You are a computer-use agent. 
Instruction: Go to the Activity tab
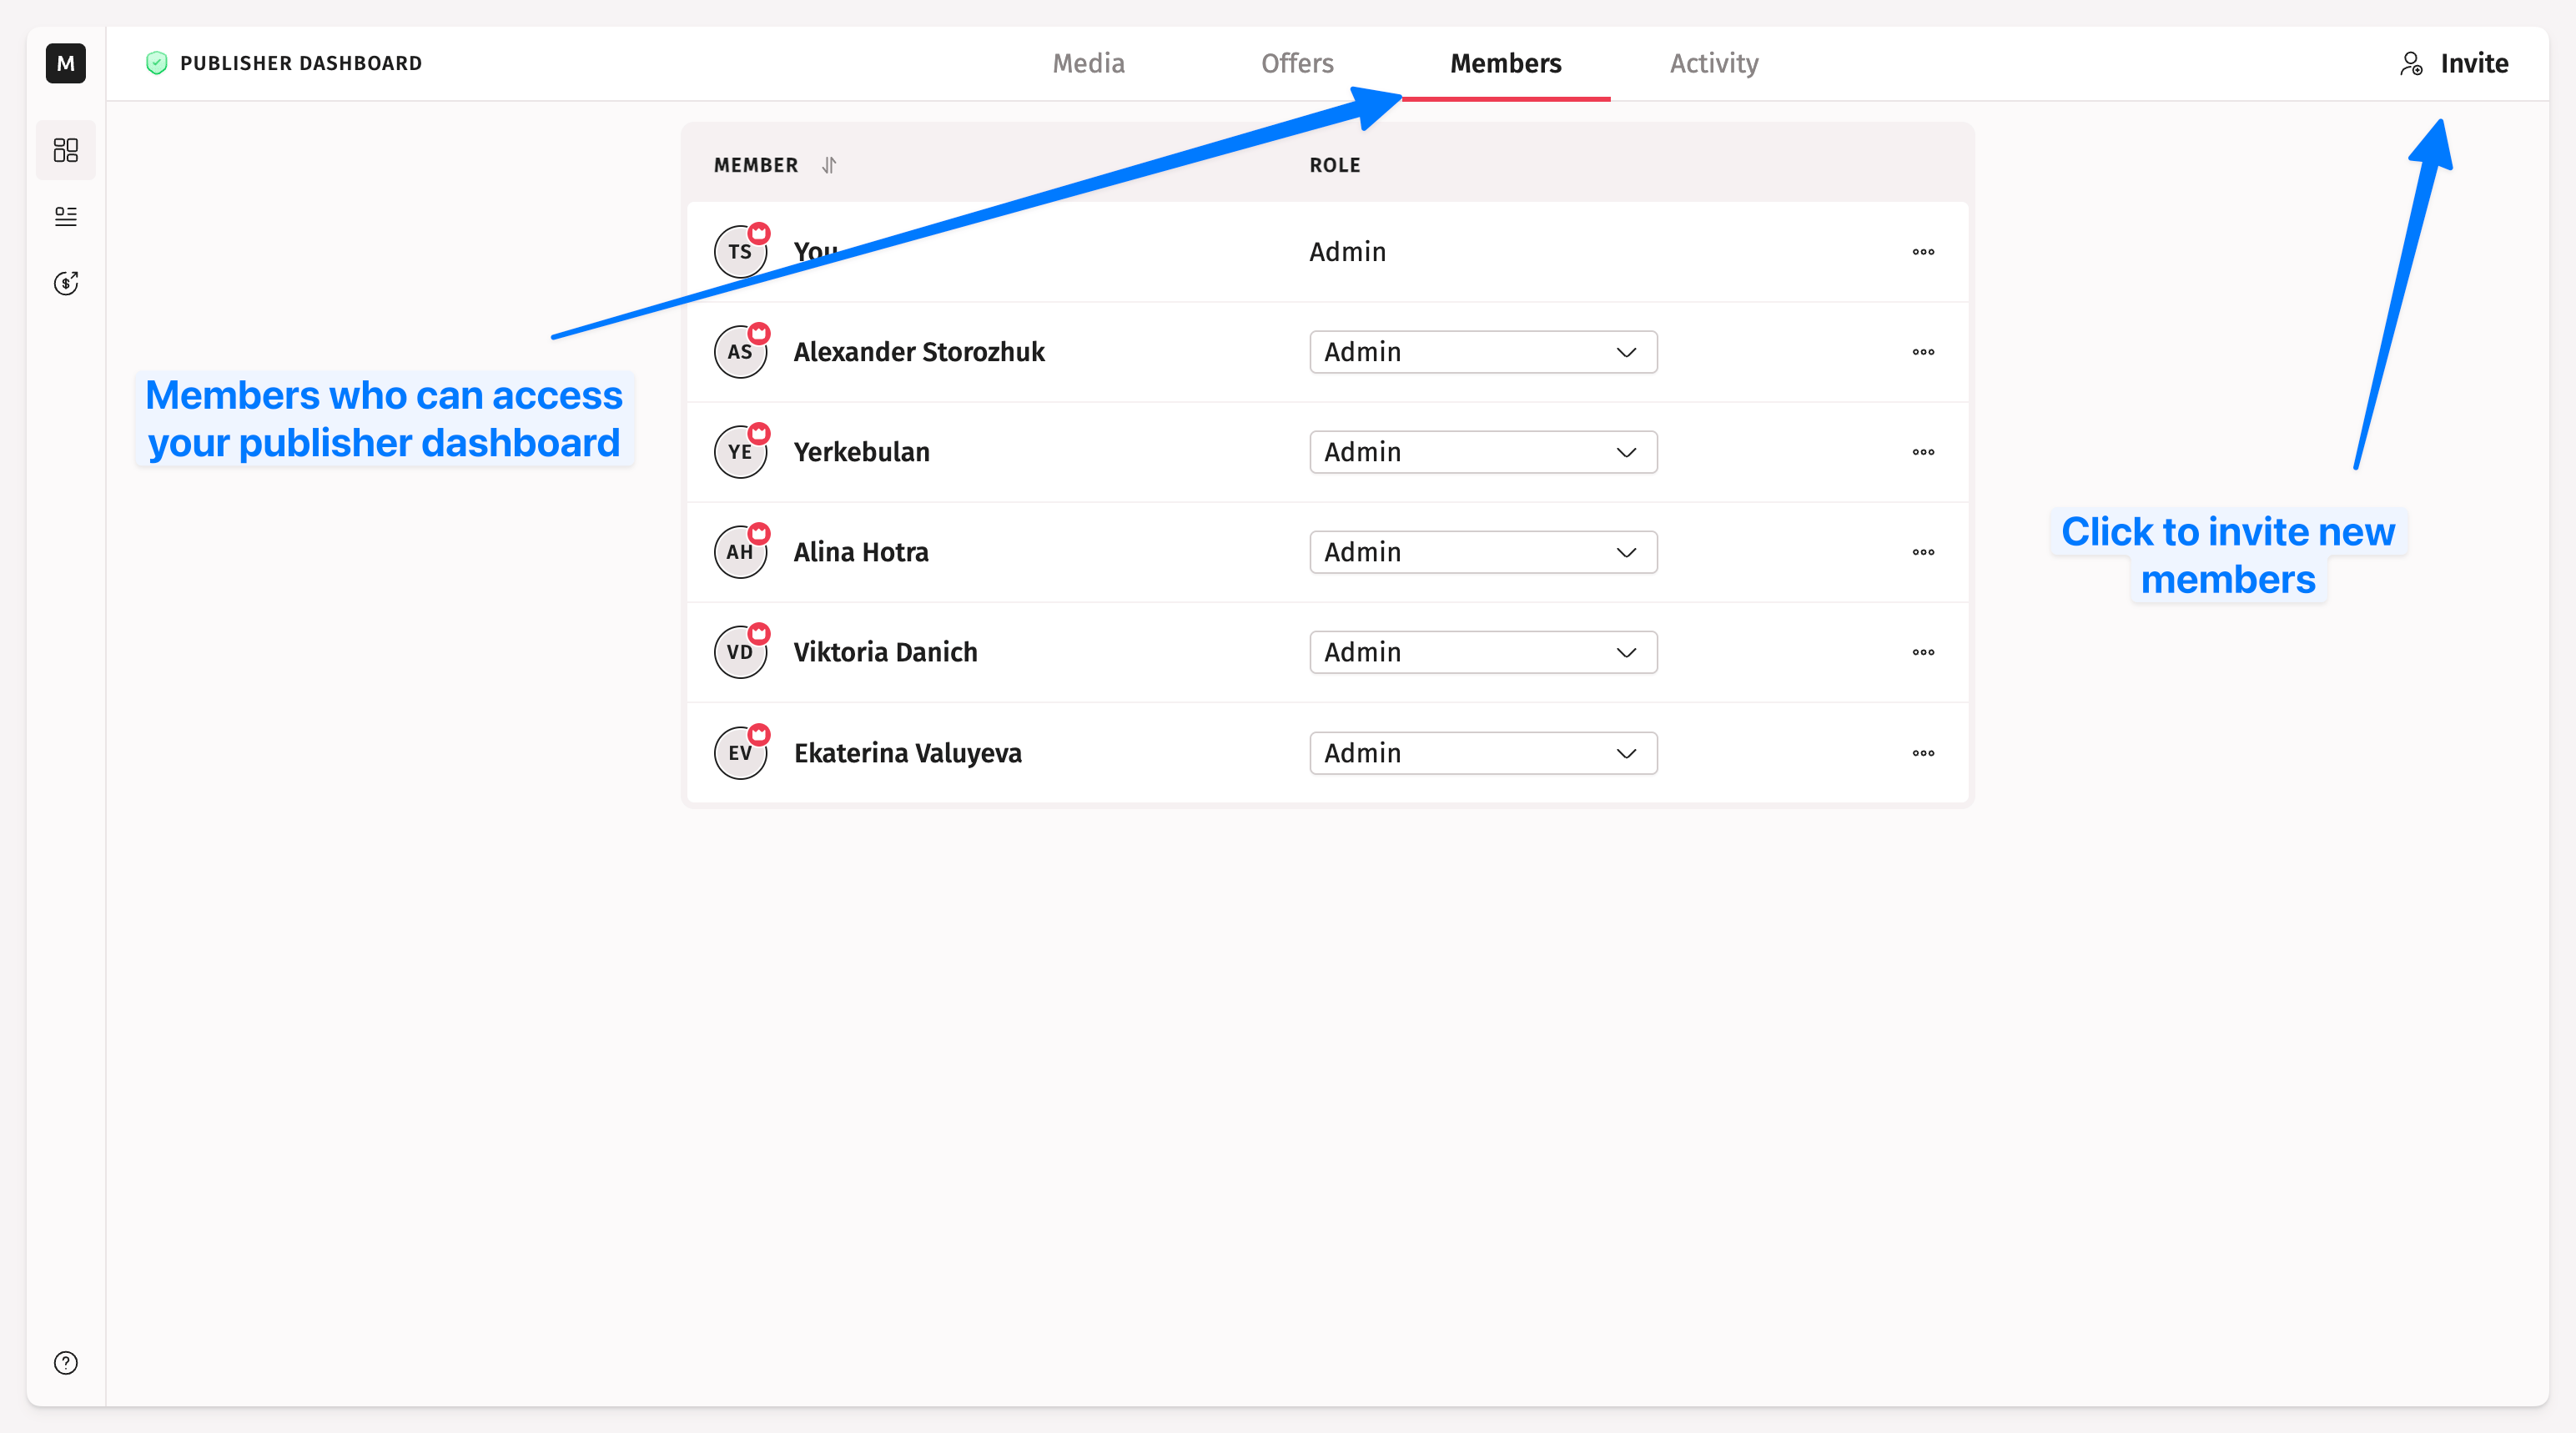point(1713,63)
